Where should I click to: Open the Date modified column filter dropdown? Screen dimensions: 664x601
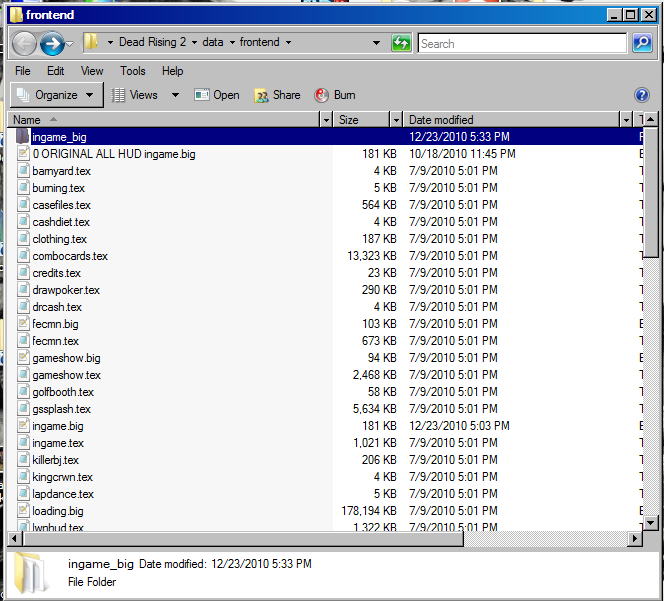(x=626, y=120)
